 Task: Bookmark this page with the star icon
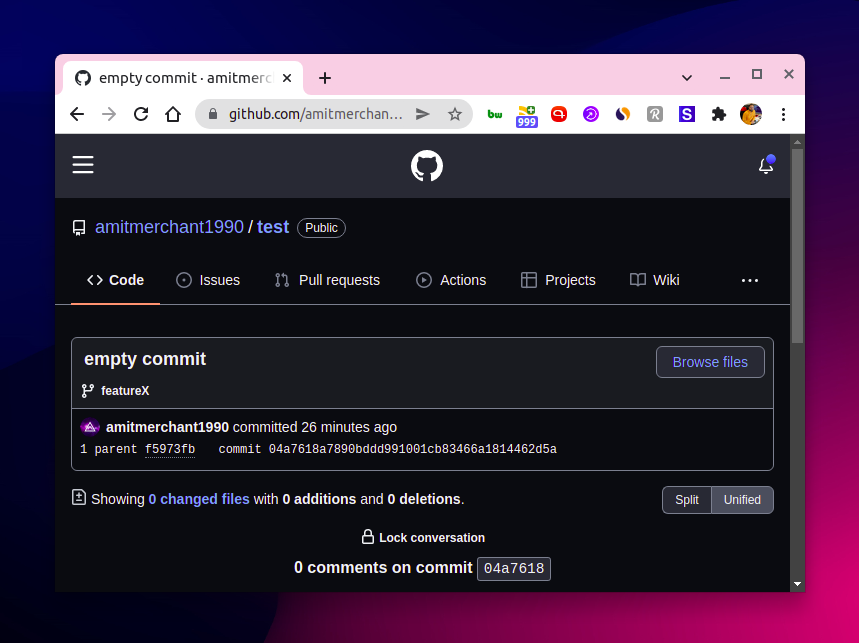(455, 114)
